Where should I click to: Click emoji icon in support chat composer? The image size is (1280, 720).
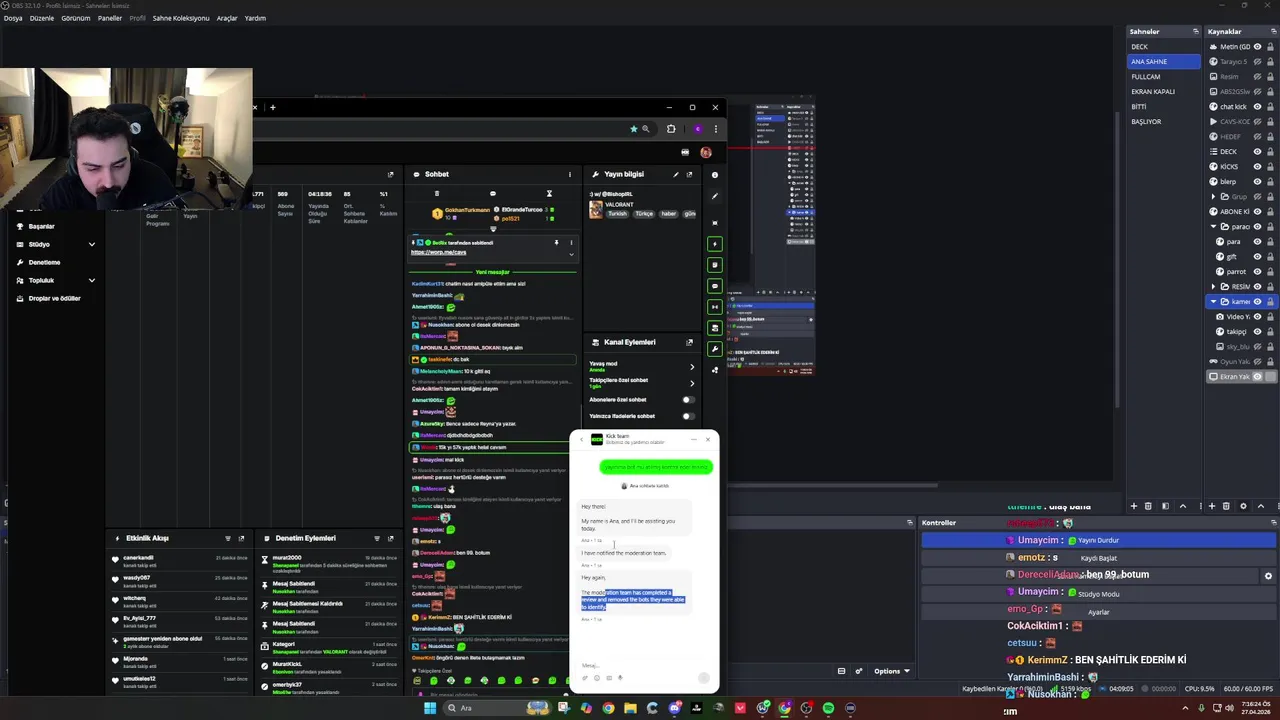597,678
